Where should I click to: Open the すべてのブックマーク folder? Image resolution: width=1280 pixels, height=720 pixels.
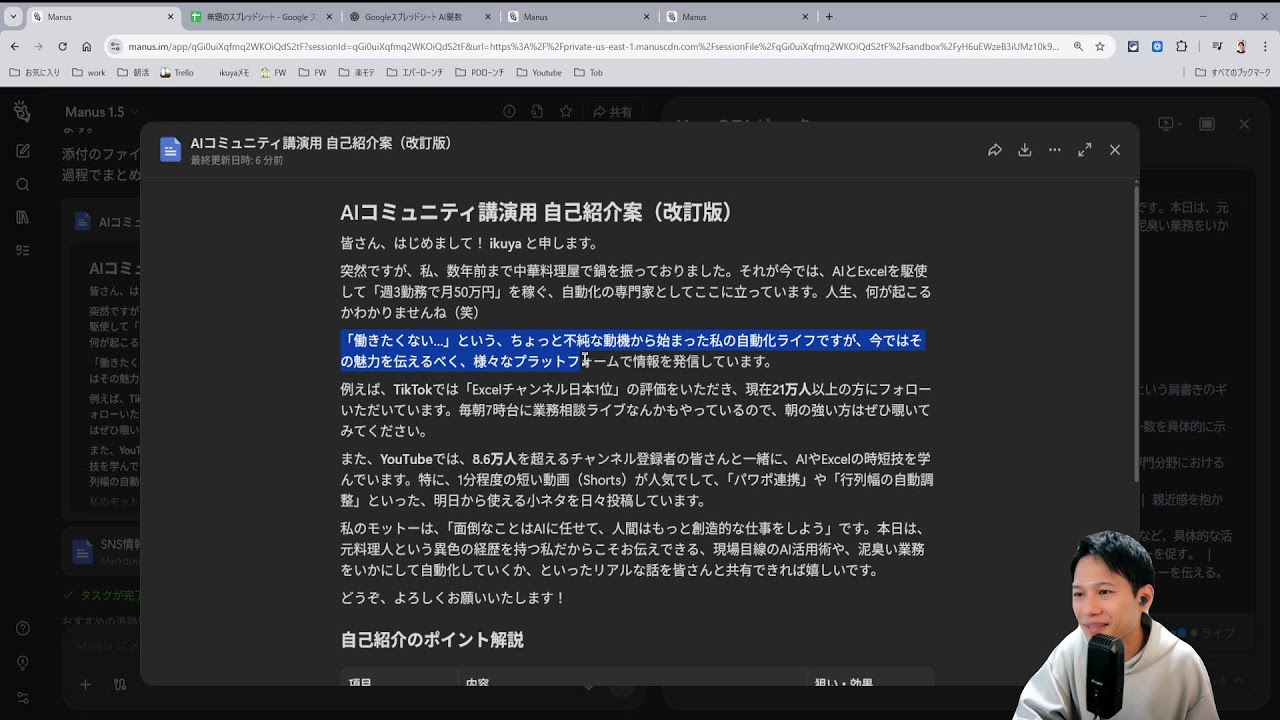coord(1232,73)
